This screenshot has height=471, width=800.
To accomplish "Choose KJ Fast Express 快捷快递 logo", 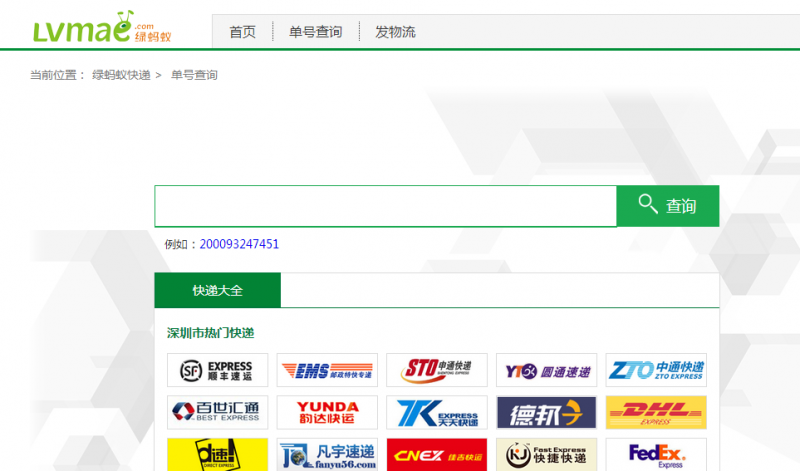I will coord(546,454).
